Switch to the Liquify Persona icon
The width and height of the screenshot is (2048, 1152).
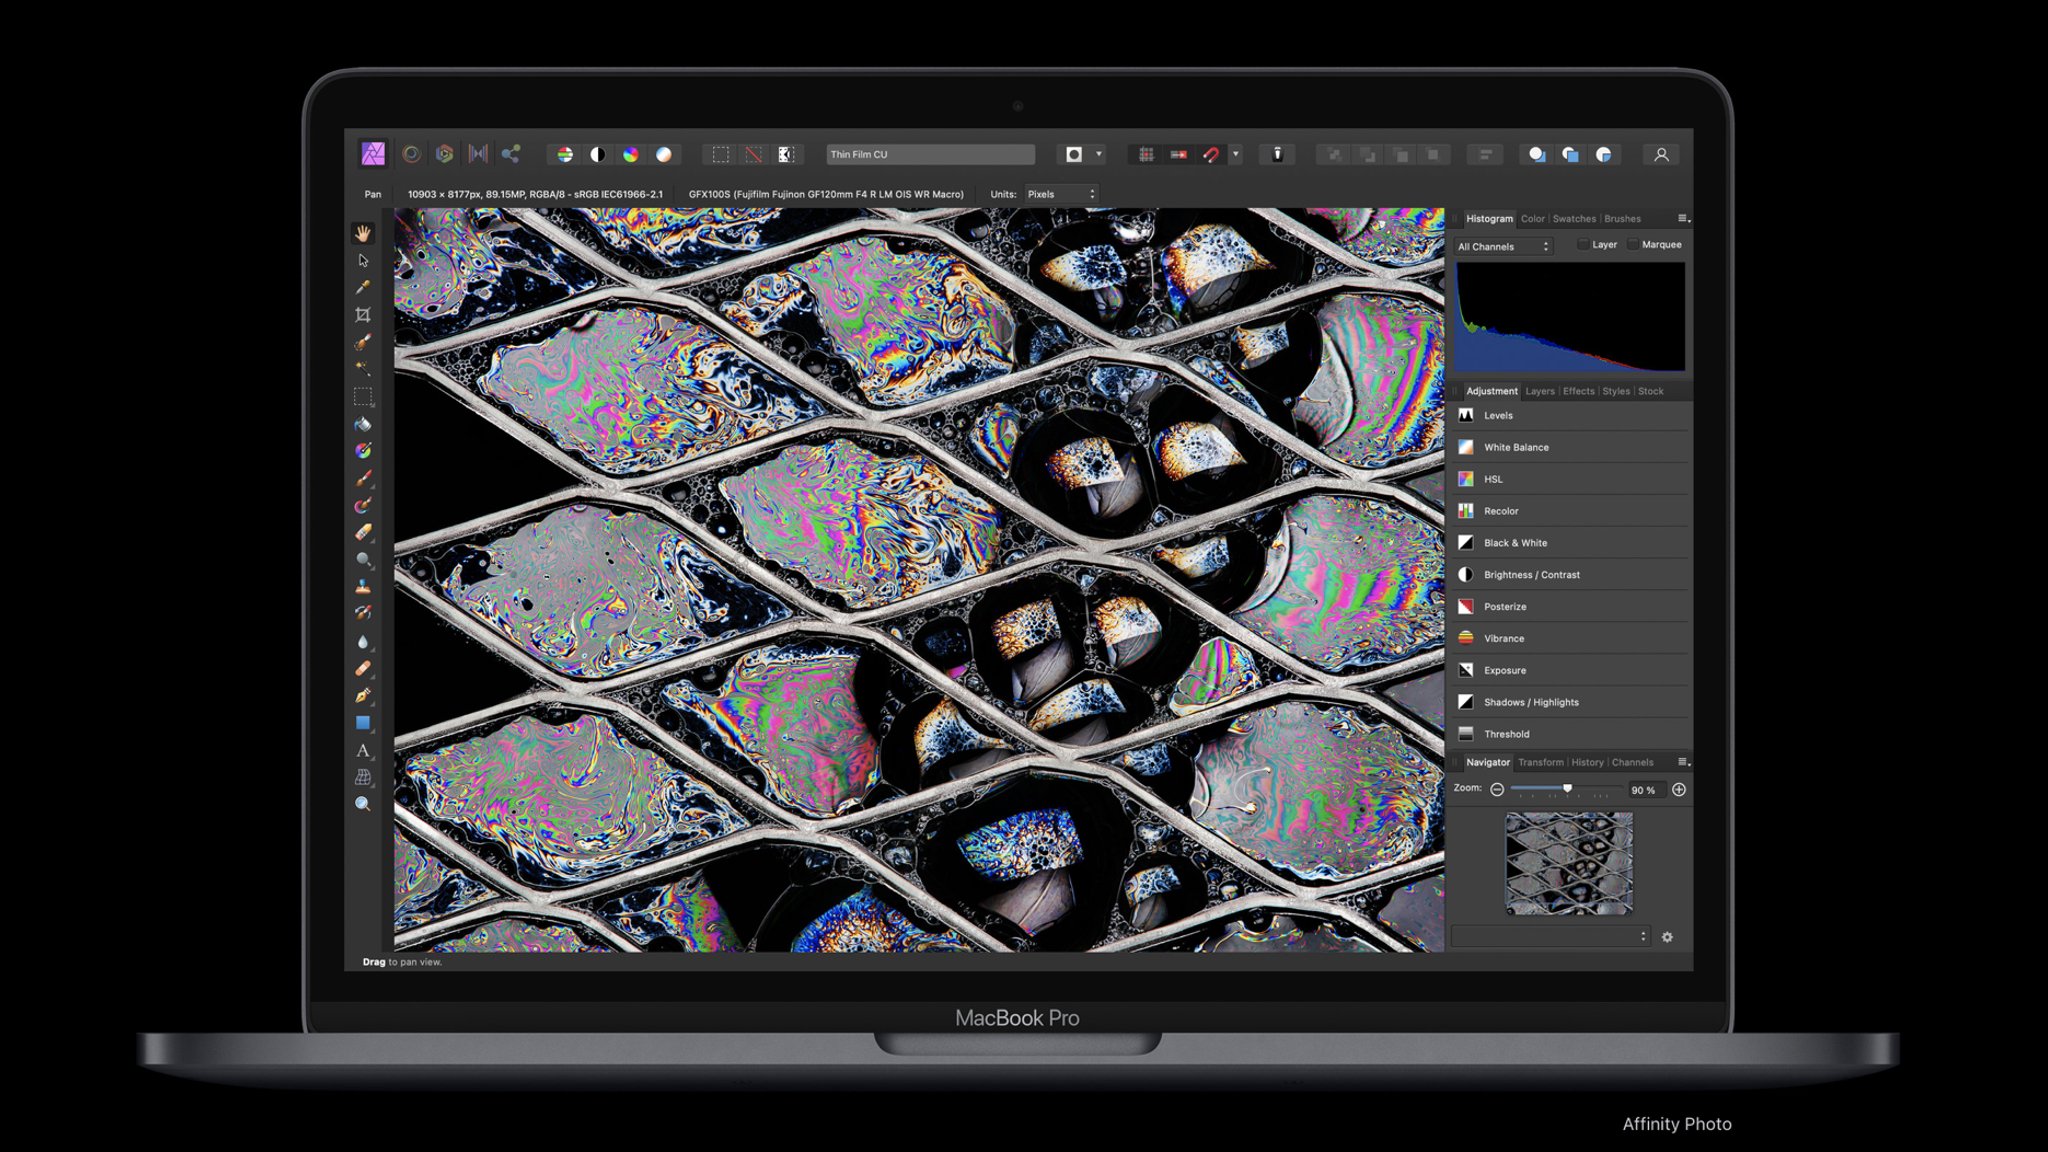[411, 154]
